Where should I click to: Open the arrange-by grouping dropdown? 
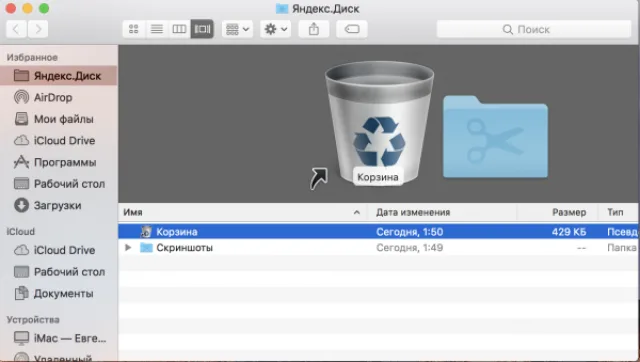click(x=238, y=29)
